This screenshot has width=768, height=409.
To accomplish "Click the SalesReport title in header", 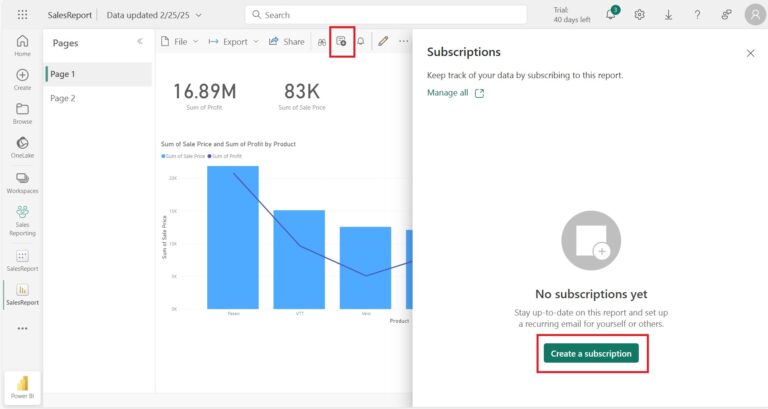I will 70,15.
